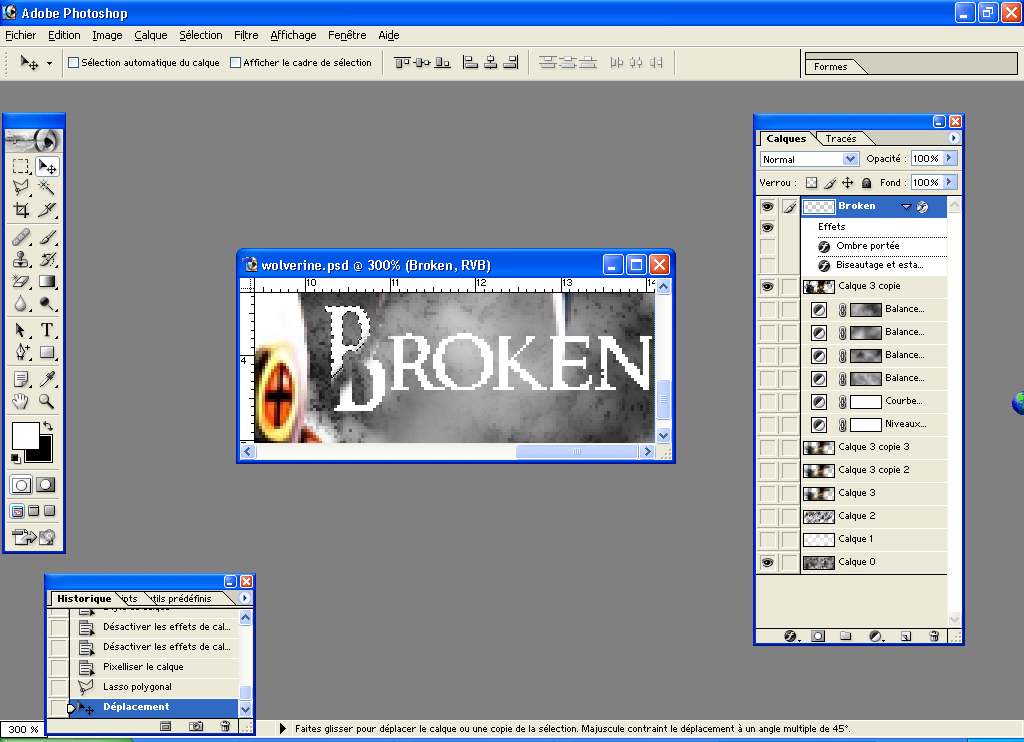Open the new snapshot camera icon in Historique
Image resolution: width=1024 pixels, height=742 pixels.
point(196,727)
